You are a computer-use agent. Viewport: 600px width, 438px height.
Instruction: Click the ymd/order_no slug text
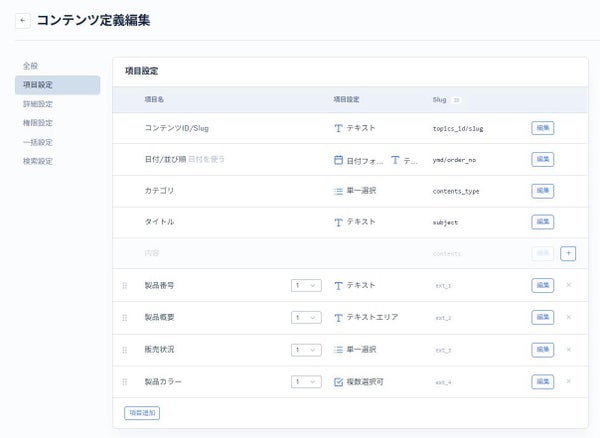pyautogui.click(x=454, y=160)
